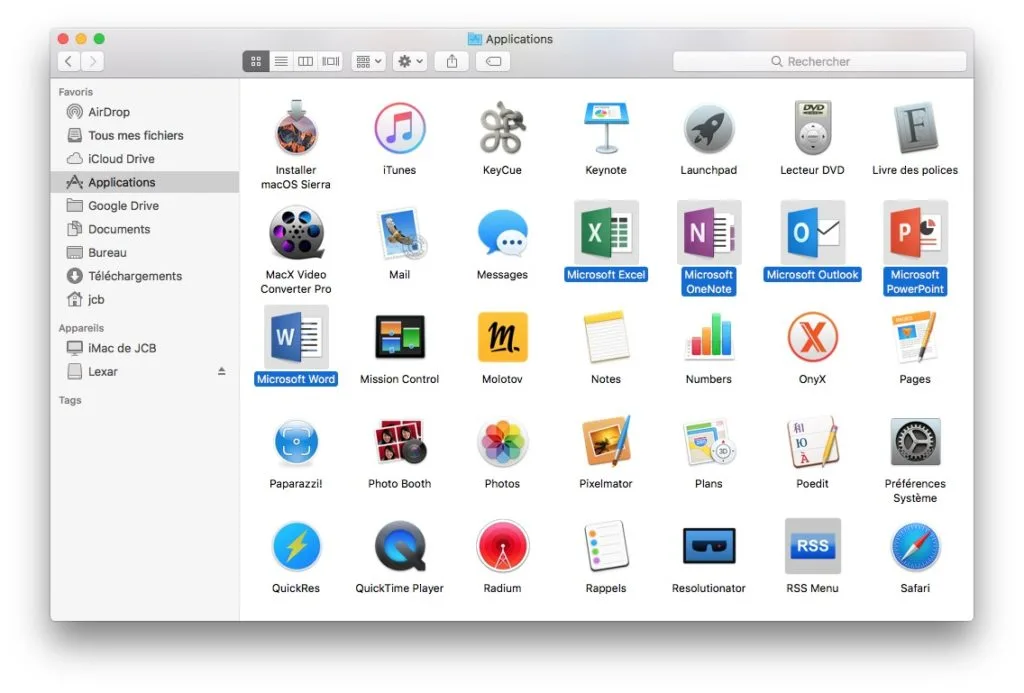
Task: Select the RSS Menu icon
Action: point(812,546)
